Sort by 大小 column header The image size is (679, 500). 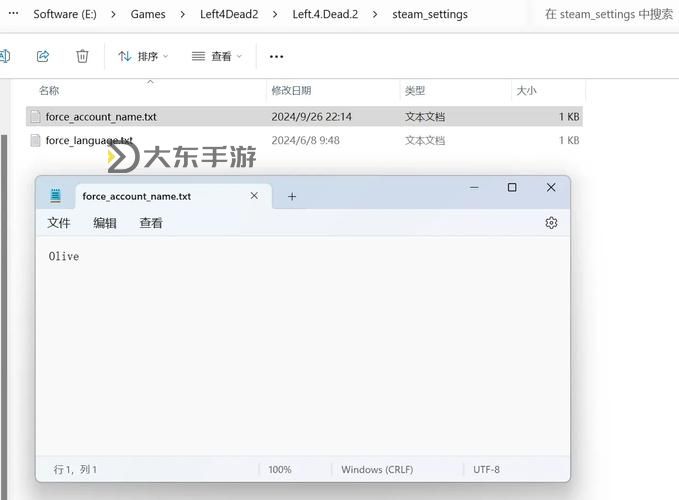click(526, 90)
